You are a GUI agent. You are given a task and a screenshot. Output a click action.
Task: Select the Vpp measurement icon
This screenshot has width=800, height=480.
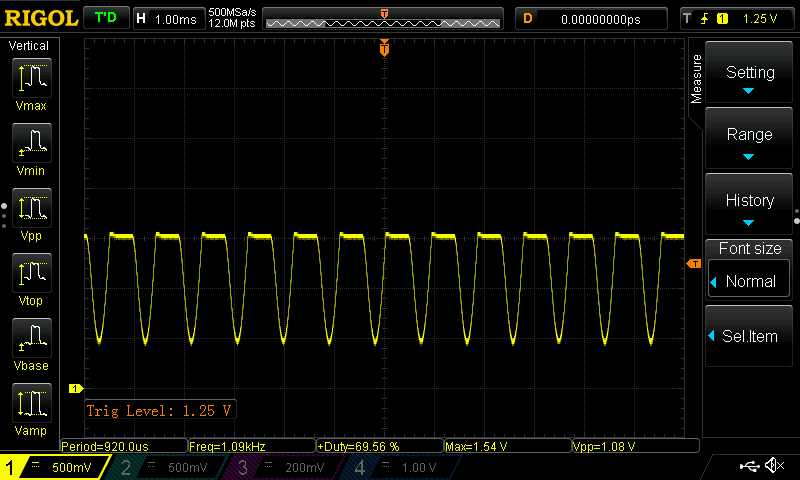32,208
